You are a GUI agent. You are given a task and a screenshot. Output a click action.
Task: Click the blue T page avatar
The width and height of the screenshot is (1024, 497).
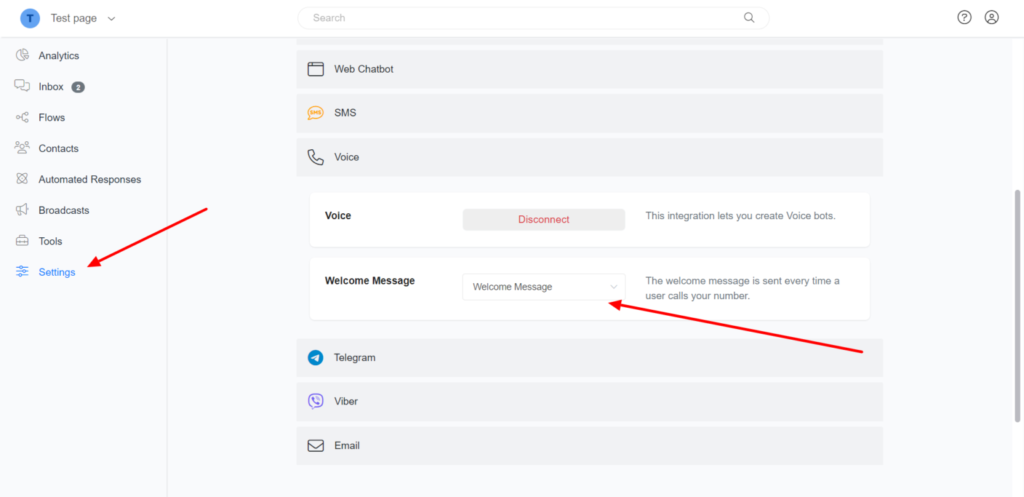[x=30, y=18]
